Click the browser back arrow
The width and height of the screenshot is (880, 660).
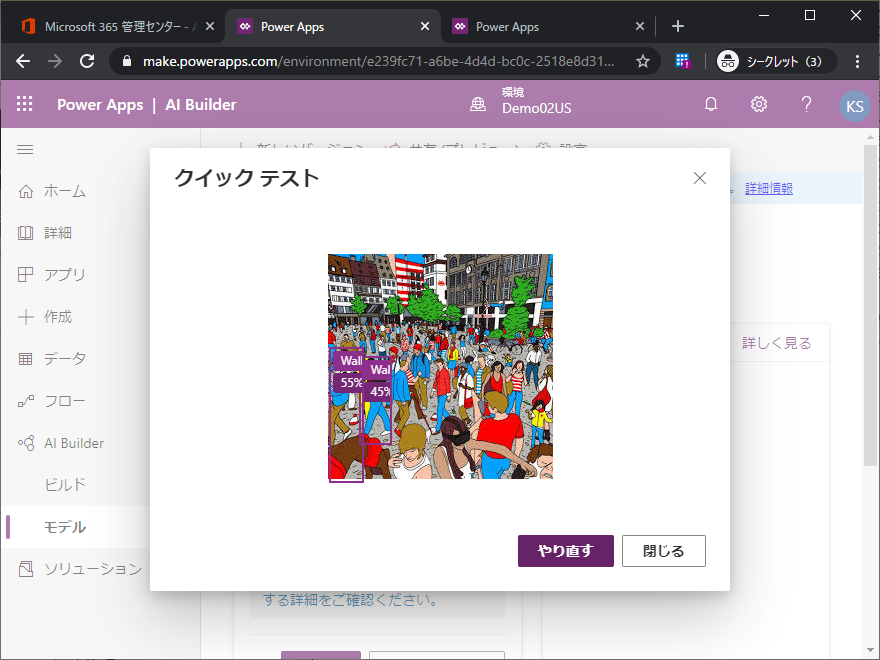click(23, 61)
